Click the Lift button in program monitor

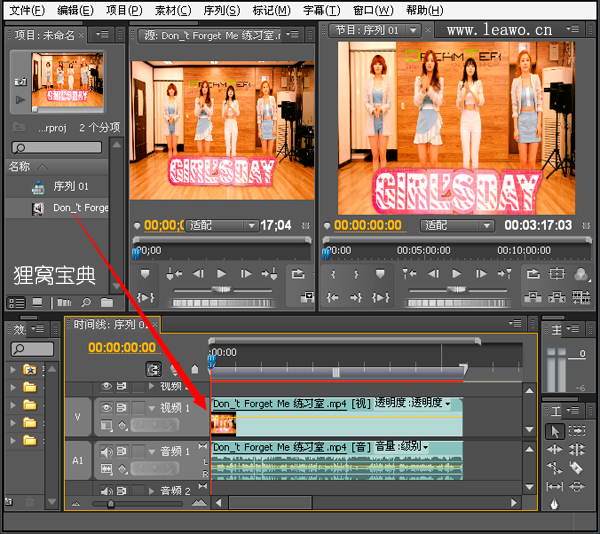click(x=533, y=297)
